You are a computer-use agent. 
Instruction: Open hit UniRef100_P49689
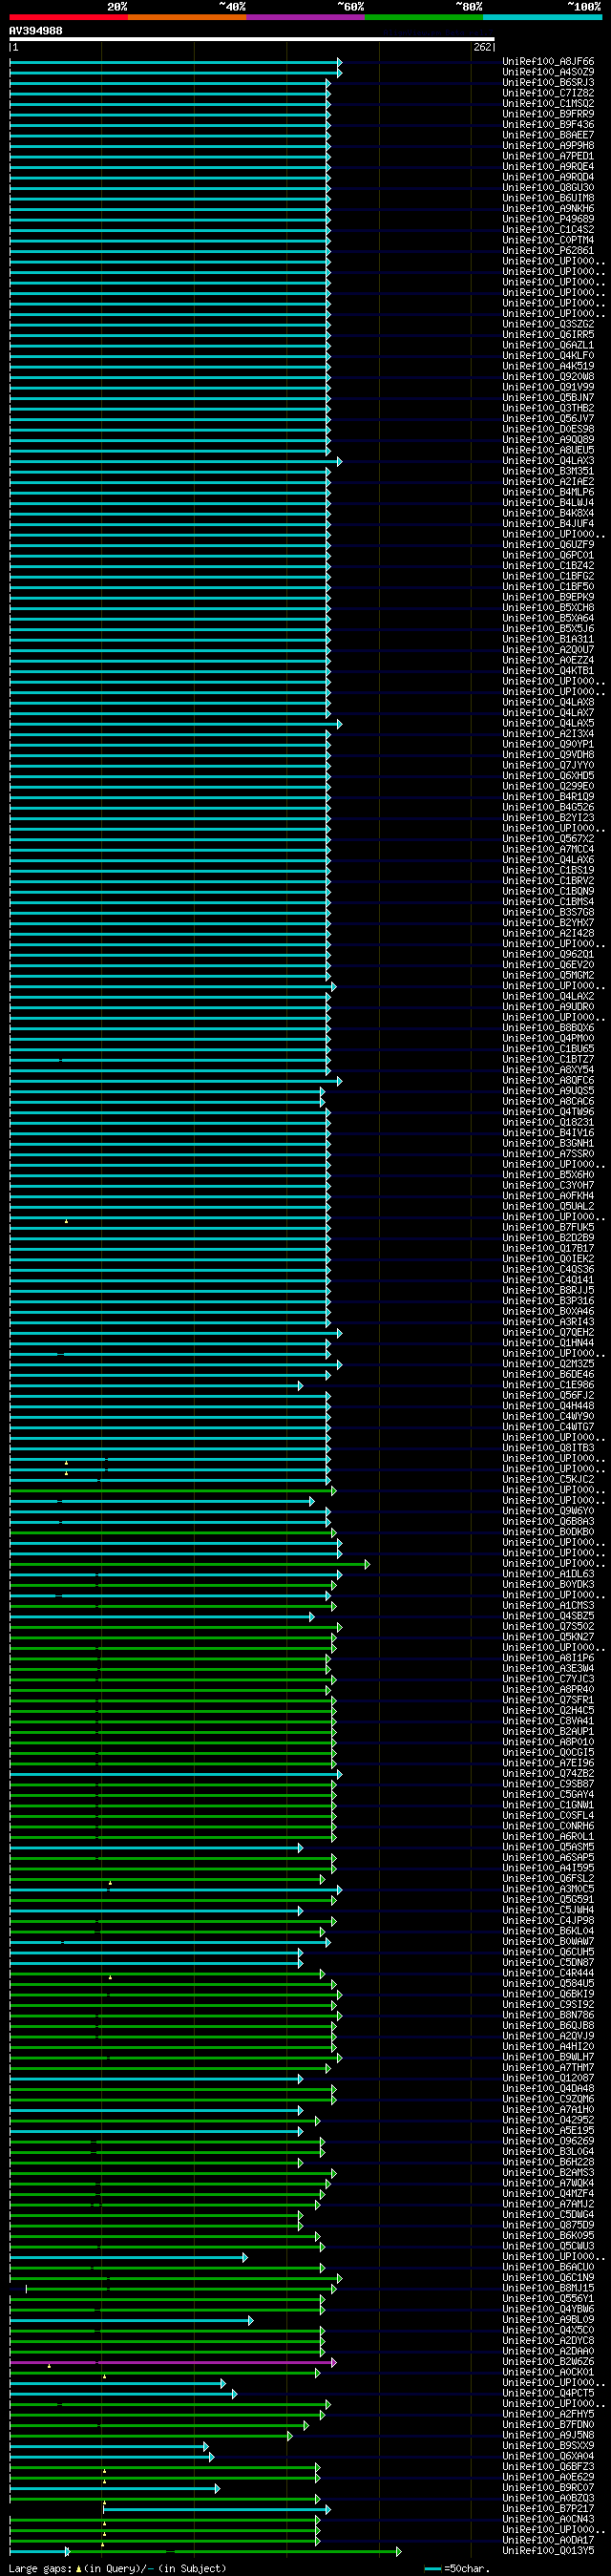click(548, 219)
